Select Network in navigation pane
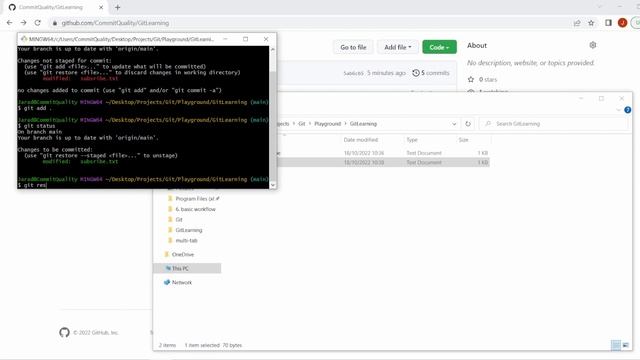The image size is (640, 360). (x=178, y=282)
